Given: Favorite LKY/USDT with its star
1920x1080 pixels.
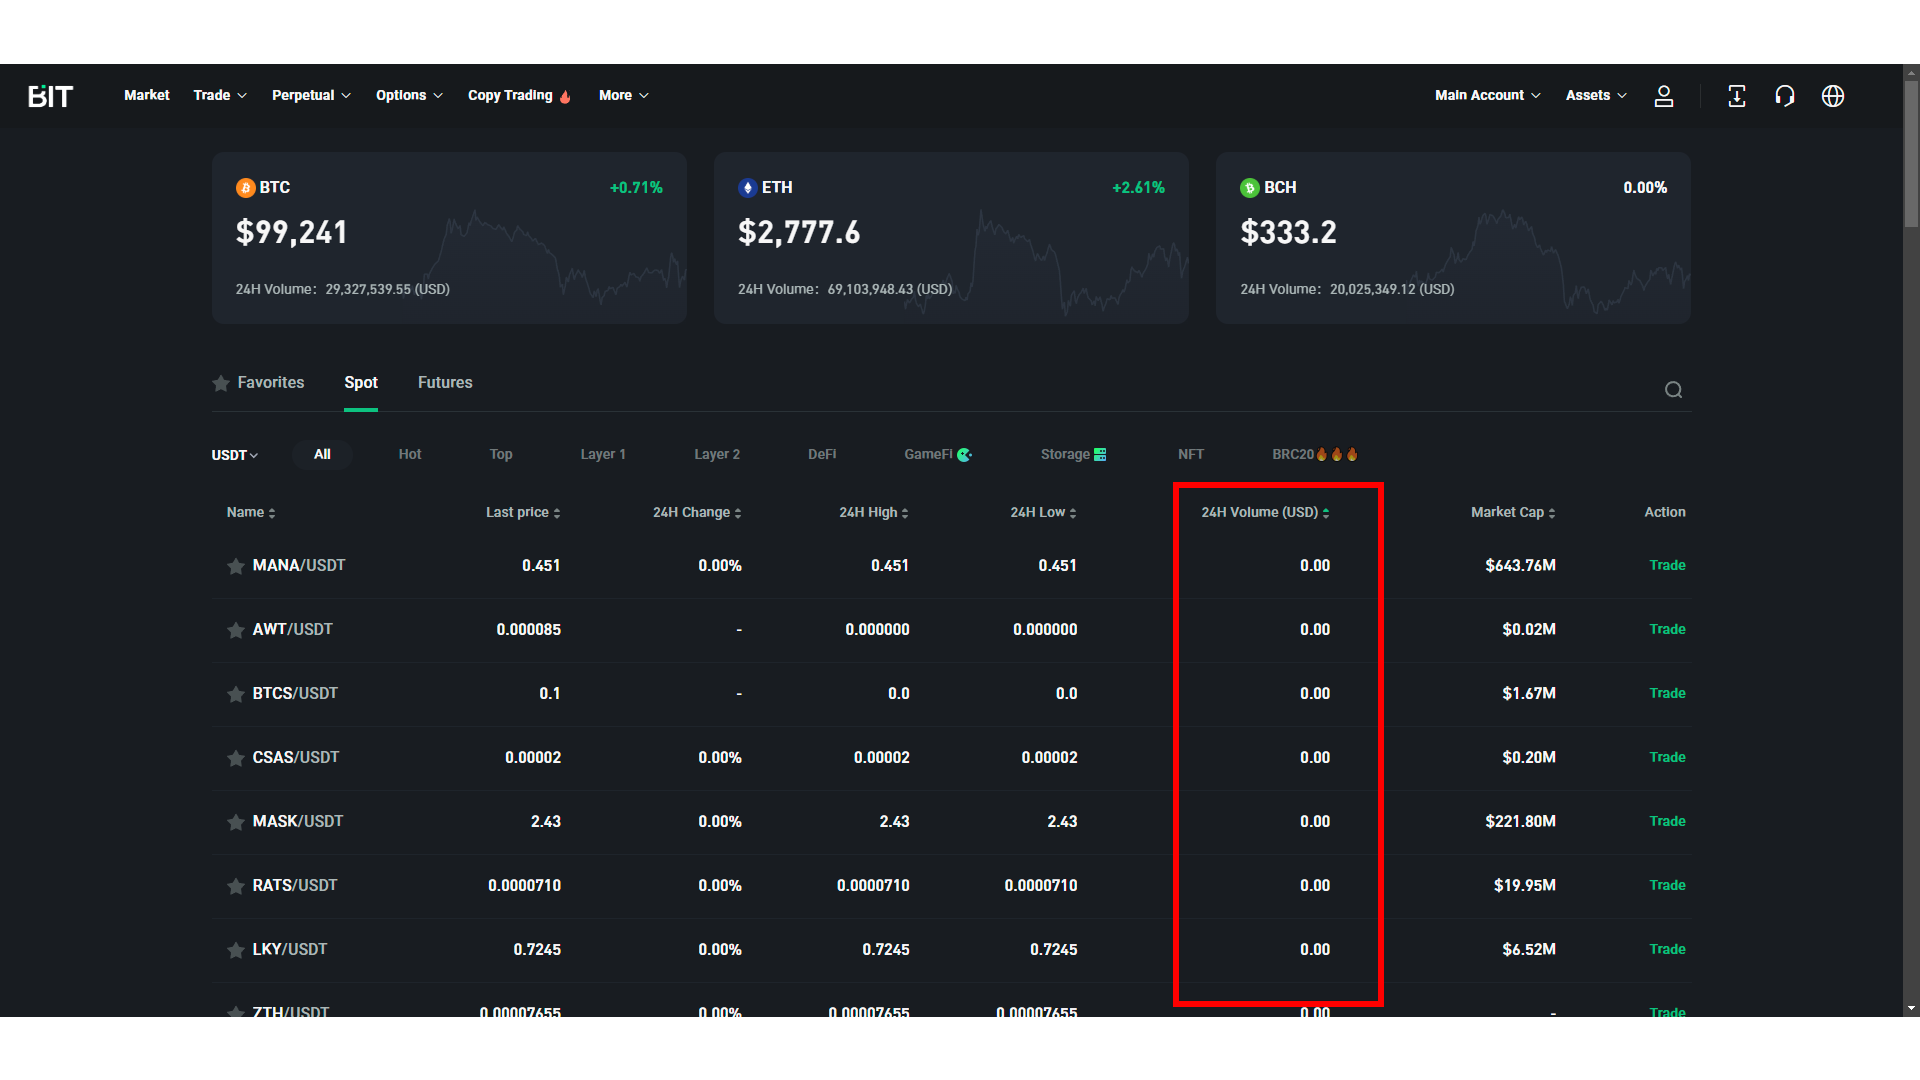Looking at the screenshot, I should click(x=236, y=950).
